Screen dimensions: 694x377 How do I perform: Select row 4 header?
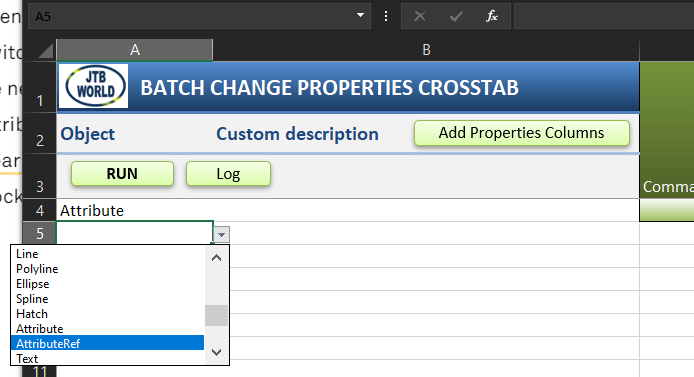click(x=40, y=210)
